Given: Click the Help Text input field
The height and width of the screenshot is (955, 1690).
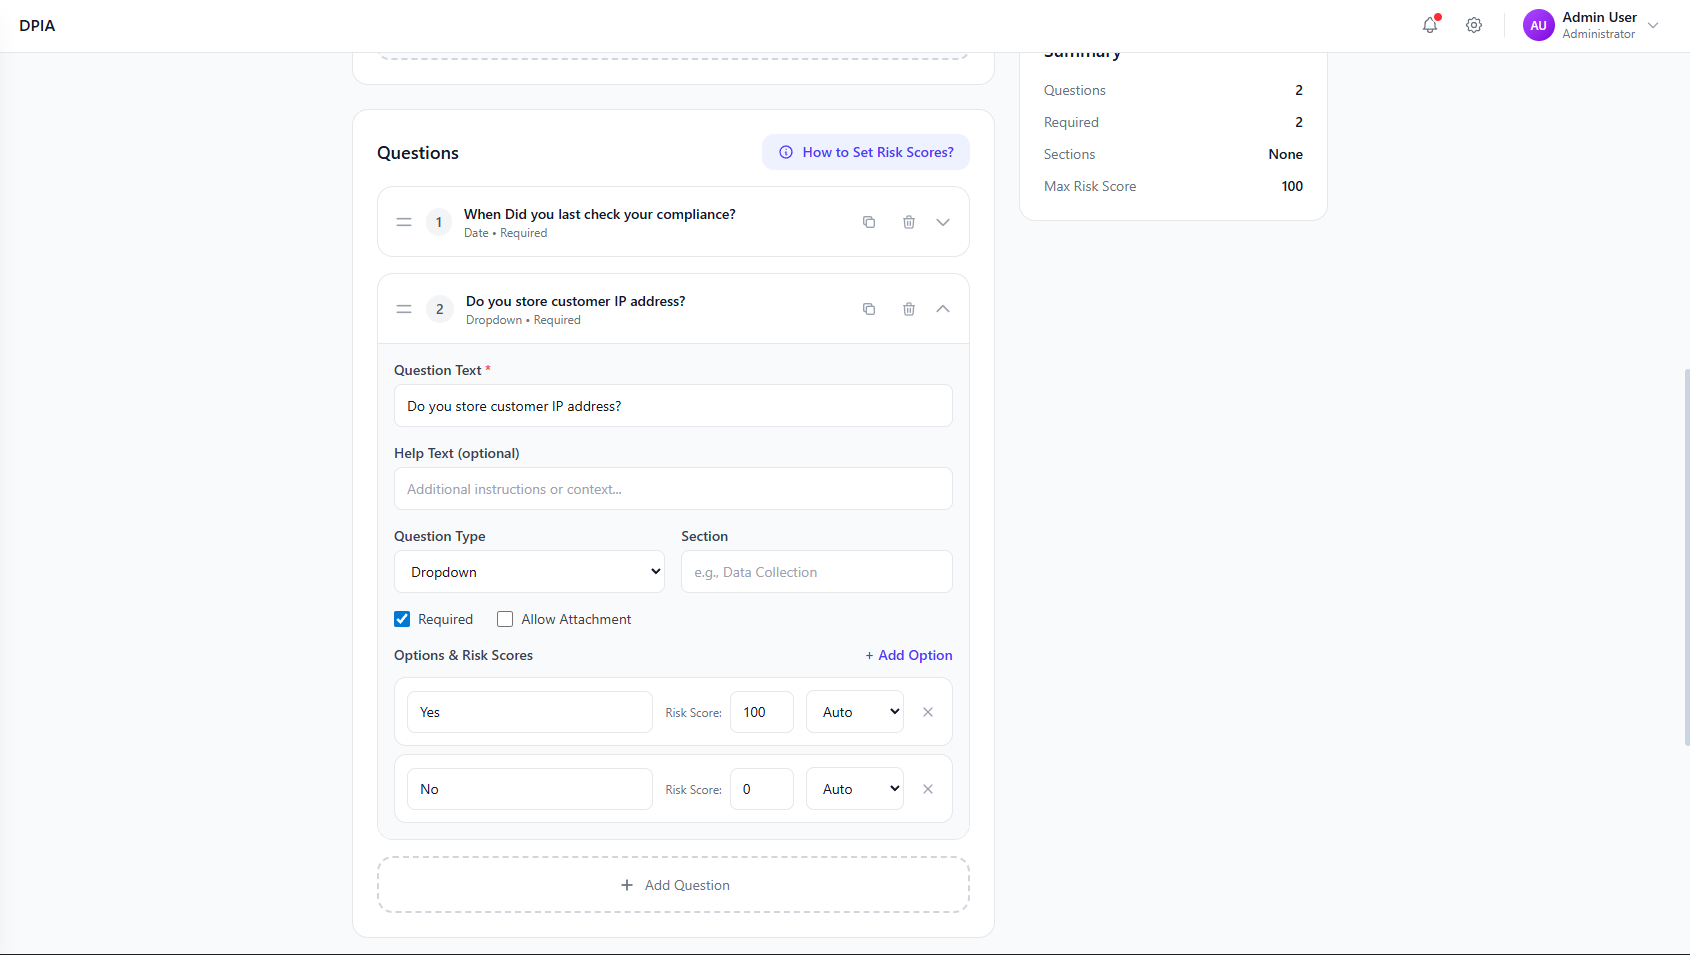Looking at the screenshot, I should (x=673, y=489).
